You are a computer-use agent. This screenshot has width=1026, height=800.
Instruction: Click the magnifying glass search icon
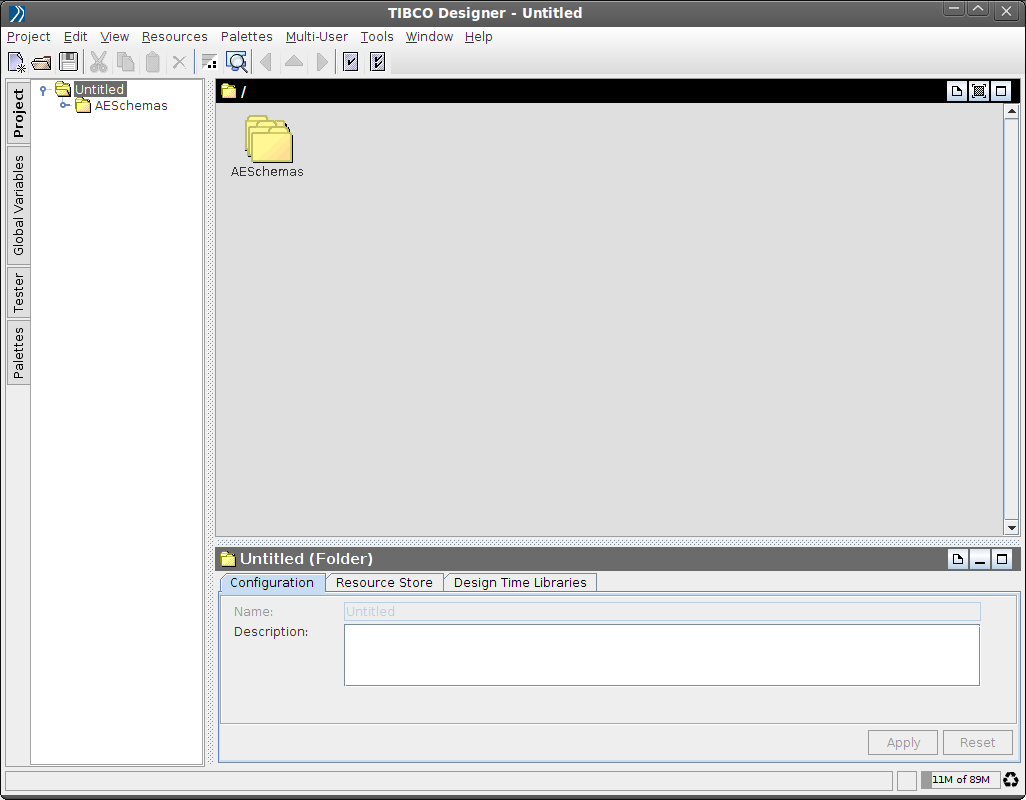(x=237, y=62)
